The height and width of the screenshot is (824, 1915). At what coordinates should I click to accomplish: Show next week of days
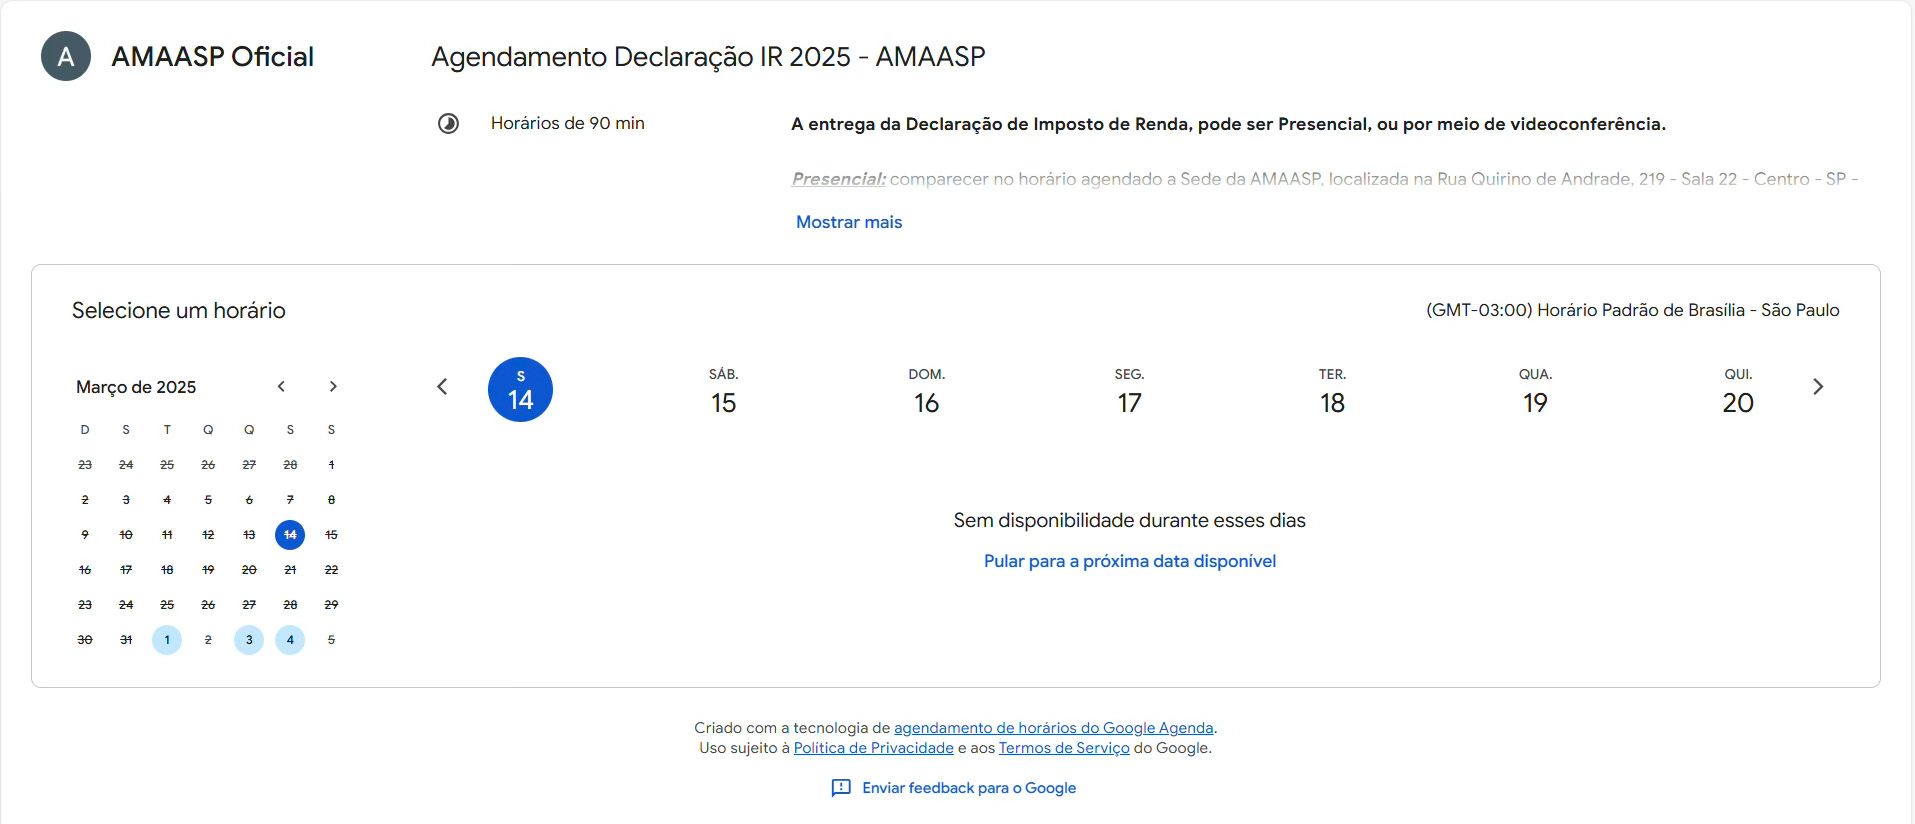(x=1818, y=387)
